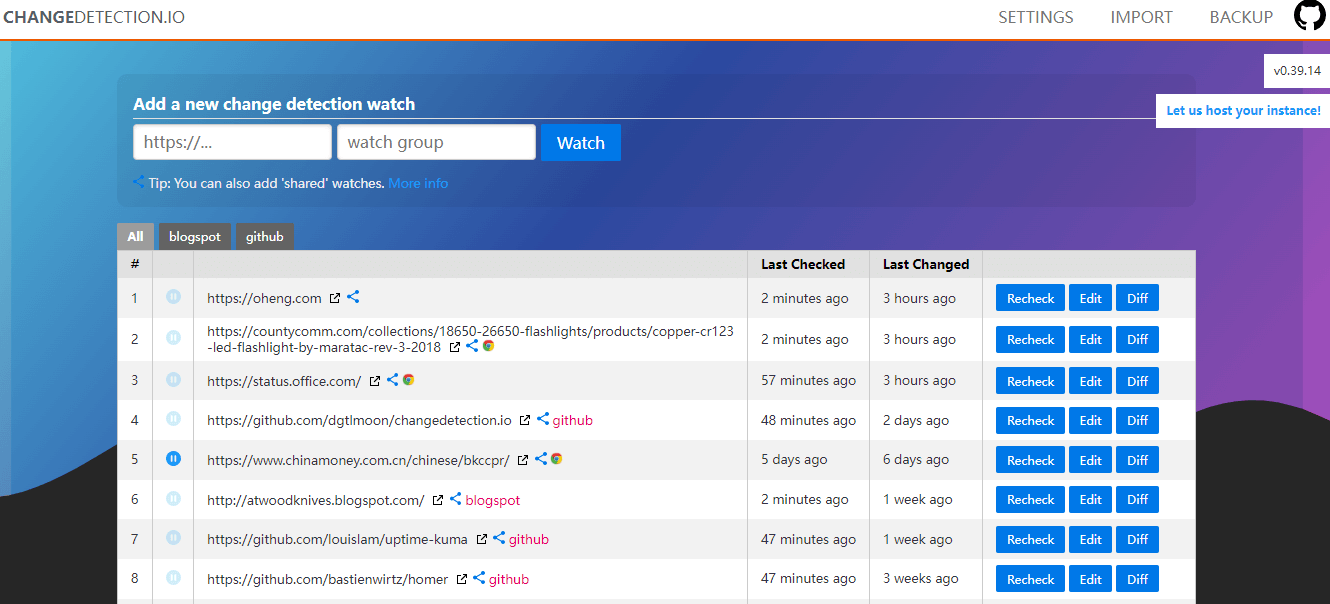This screenshot has height=604, width=1330.
Task: Pause the status.office.com watch
Action: [x=173, y=380]
